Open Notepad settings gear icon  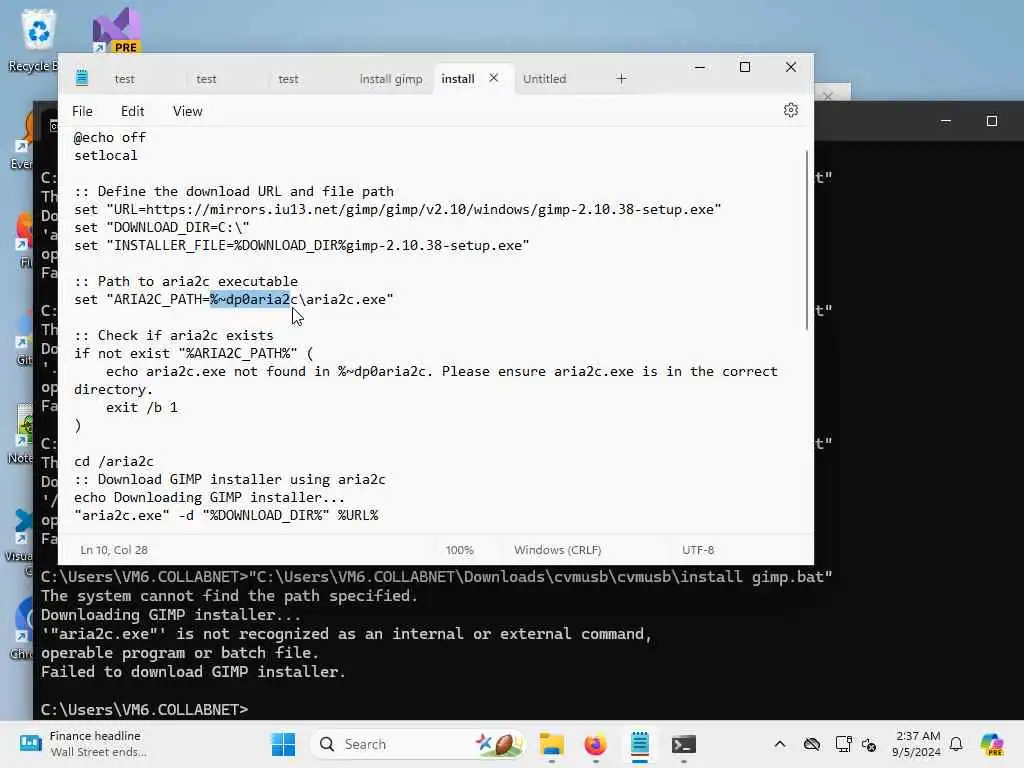point(790,110)
